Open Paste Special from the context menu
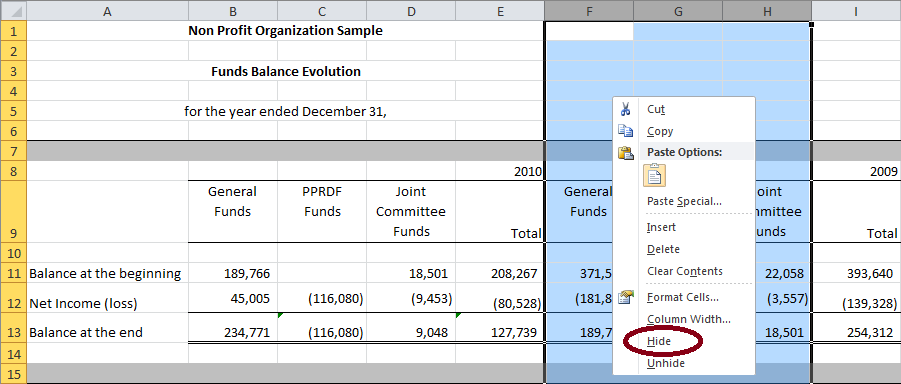 click(684, 201)
